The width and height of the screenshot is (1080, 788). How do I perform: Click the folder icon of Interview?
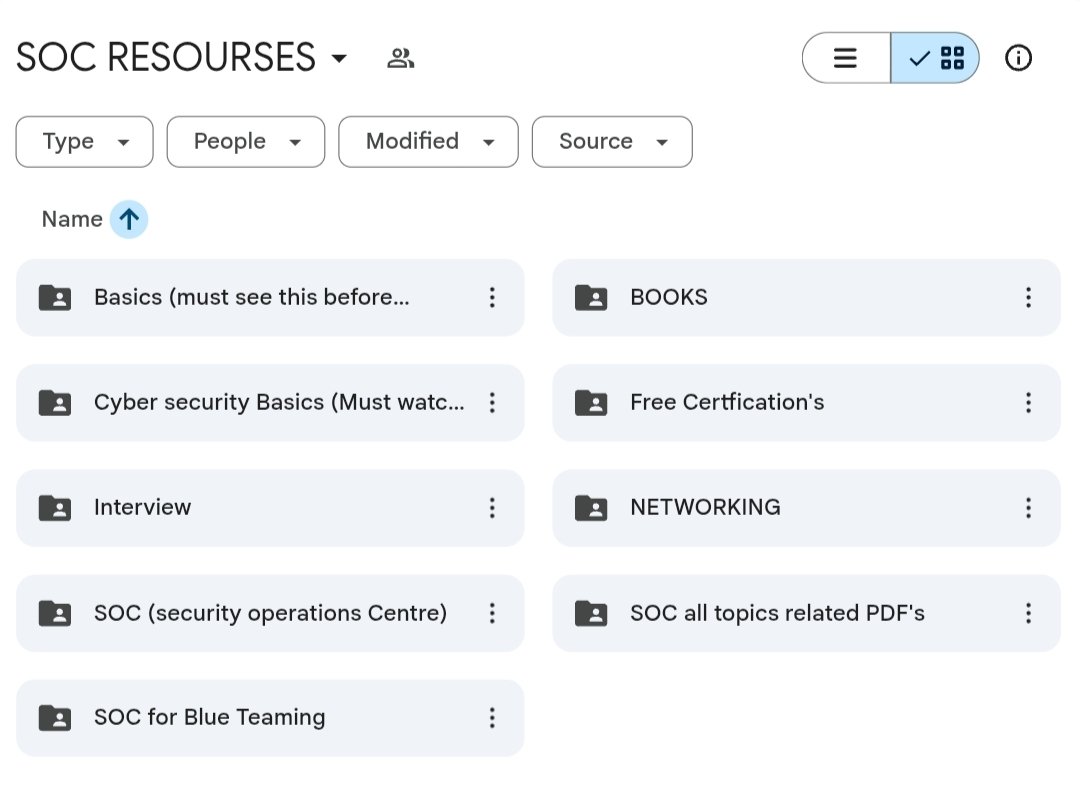55,508
